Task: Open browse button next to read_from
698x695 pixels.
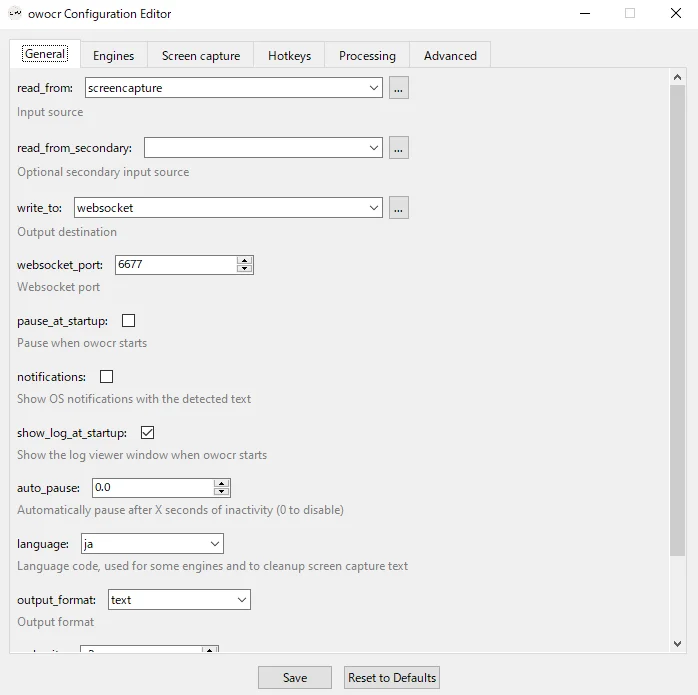Action: 398,88
